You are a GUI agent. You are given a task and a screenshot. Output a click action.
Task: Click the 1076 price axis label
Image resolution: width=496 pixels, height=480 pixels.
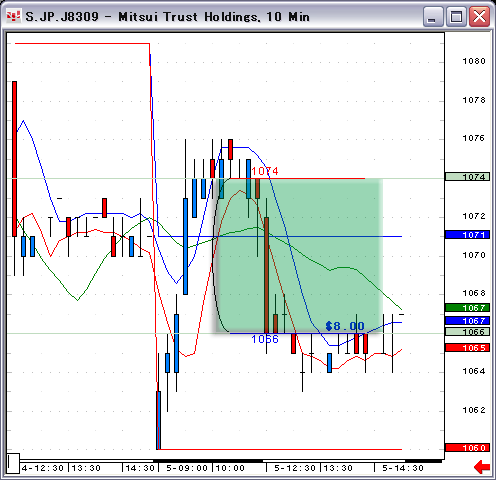tap(474, 138)
